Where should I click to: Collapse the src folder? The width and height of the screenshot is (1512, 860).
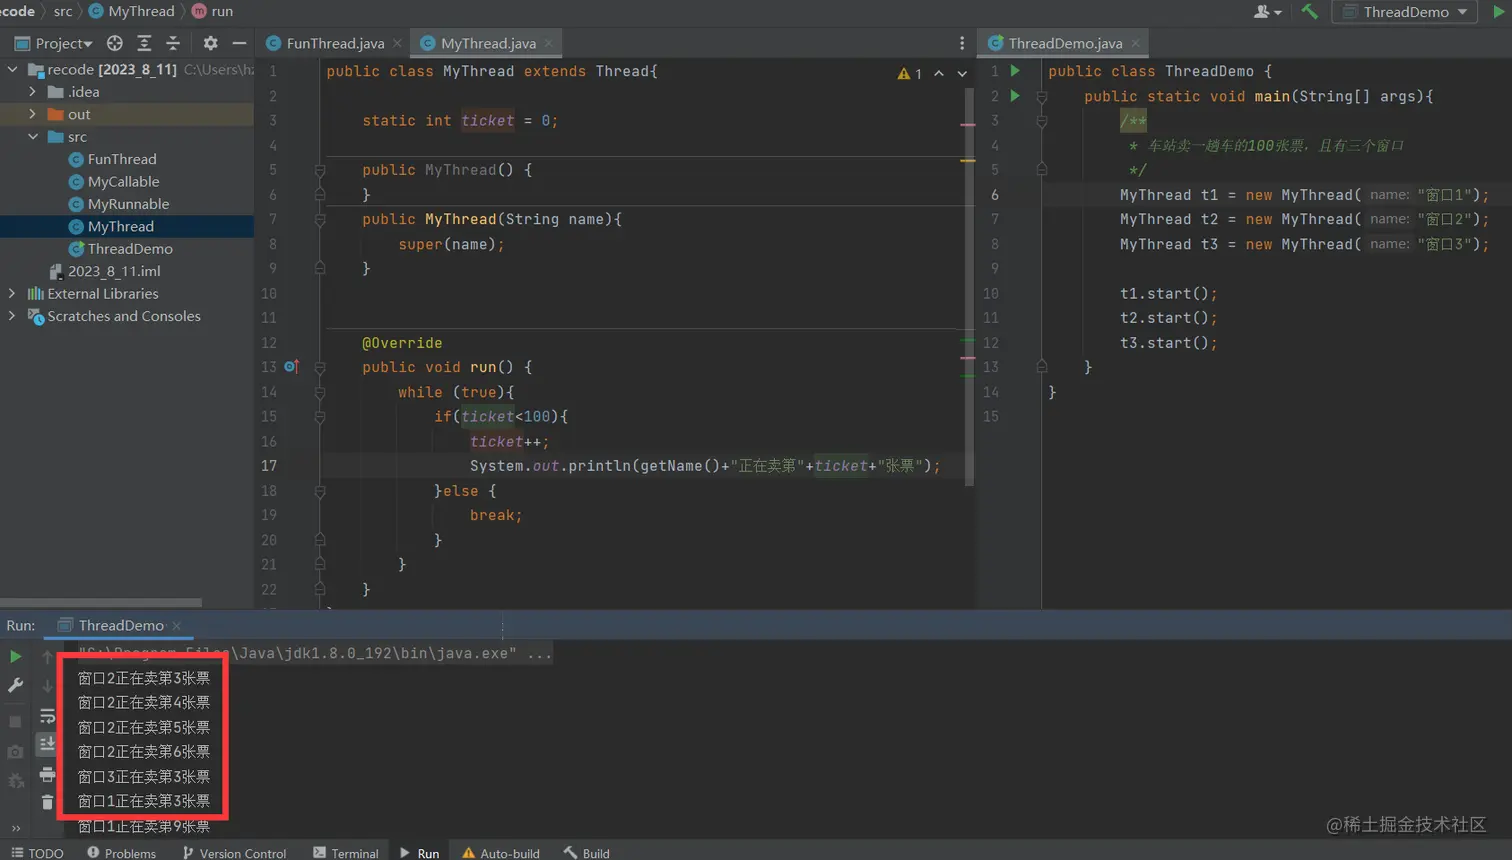click(33, 136)
